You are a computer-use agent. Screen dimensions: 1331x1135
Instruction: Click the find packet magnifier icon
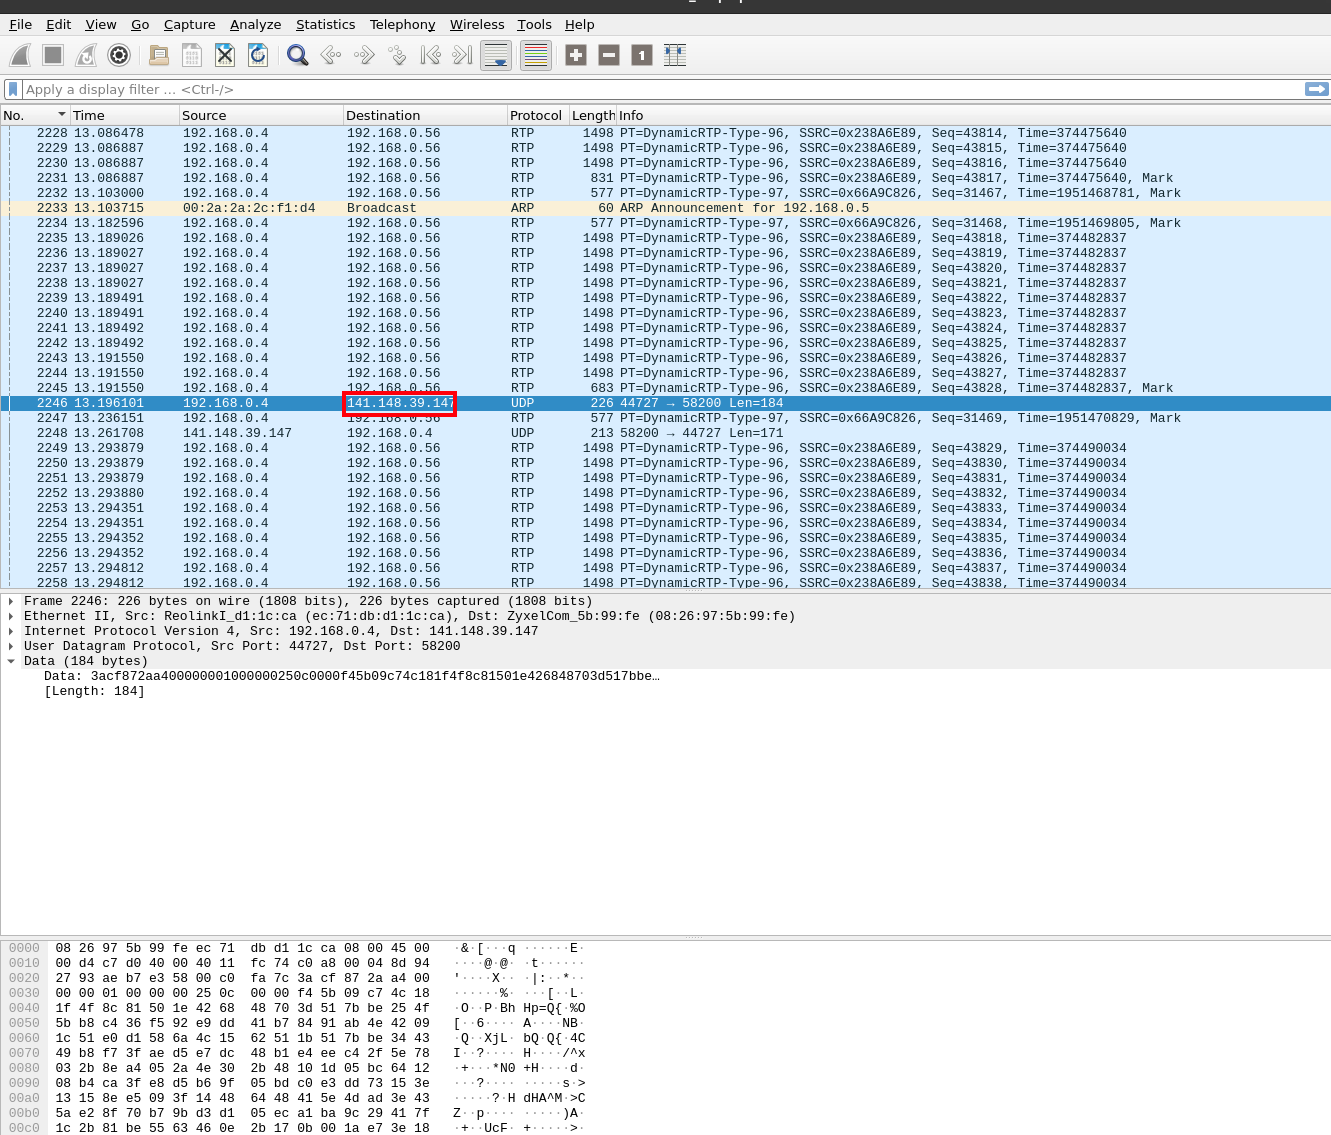[297, 55]
